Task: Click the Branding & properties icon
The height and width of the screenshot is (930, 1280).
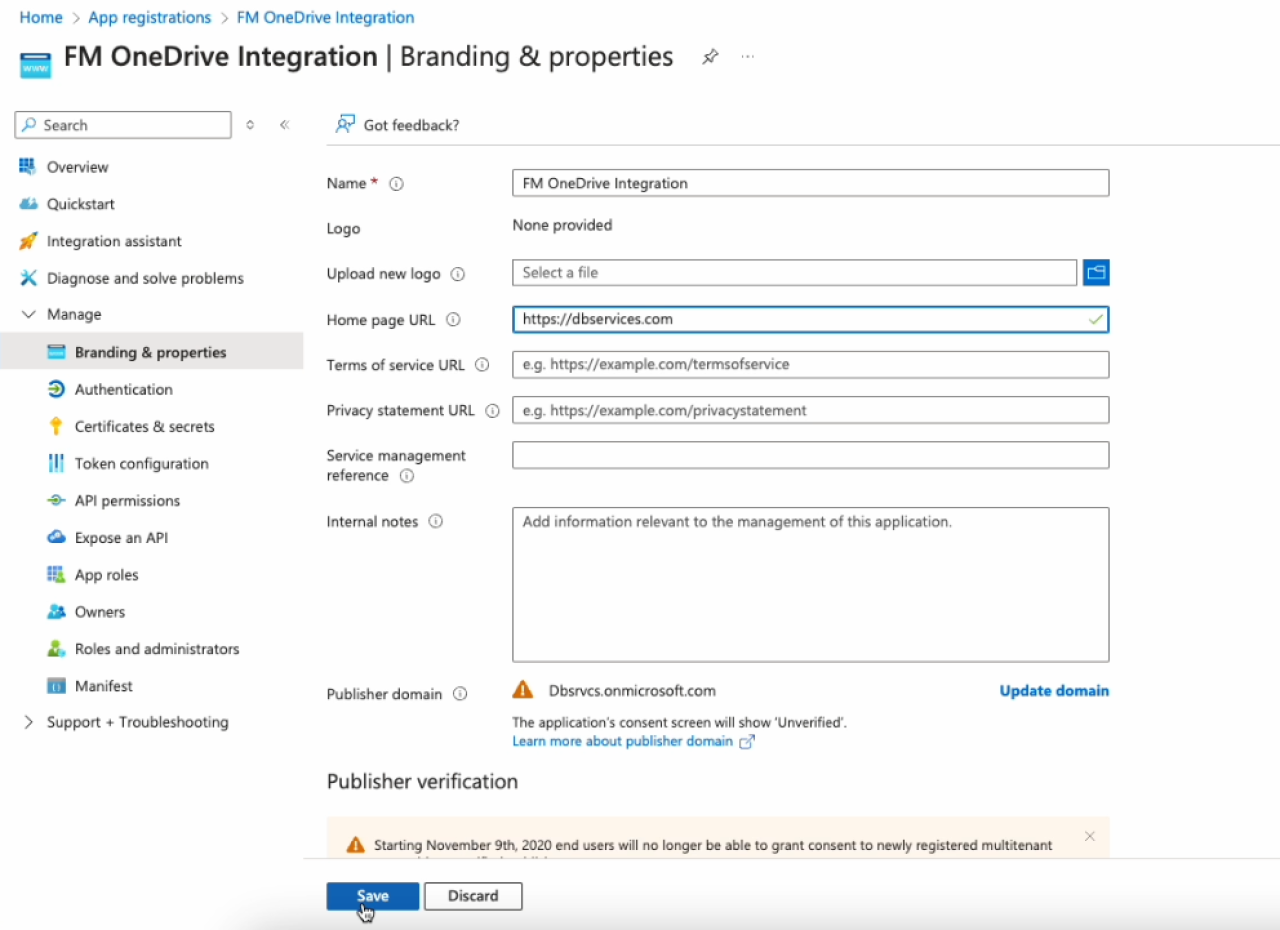Action: coord(56,352)
